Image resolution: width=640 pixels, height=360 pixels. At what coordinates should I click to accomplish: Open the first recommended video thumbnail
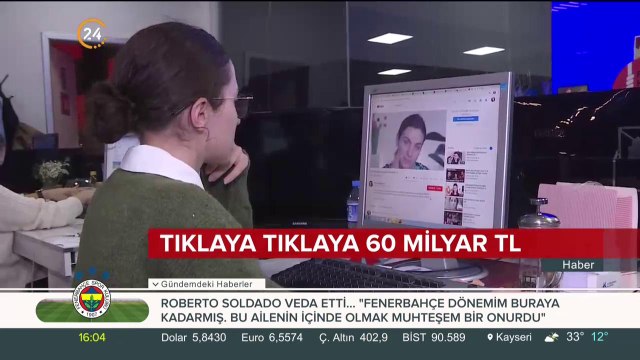[x=456, y=158]
